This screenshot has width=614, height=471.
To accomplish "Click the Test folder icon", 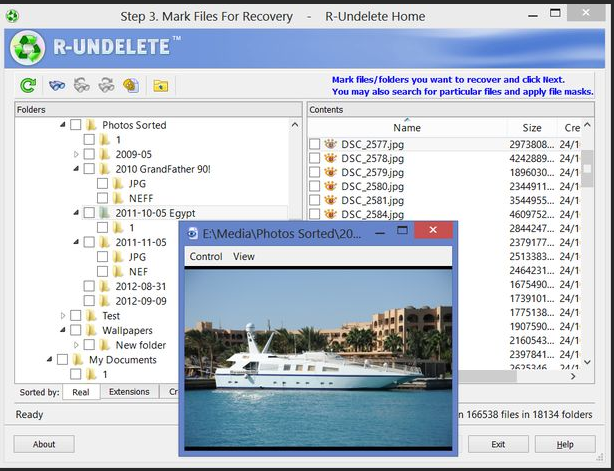I will point(91,316).
